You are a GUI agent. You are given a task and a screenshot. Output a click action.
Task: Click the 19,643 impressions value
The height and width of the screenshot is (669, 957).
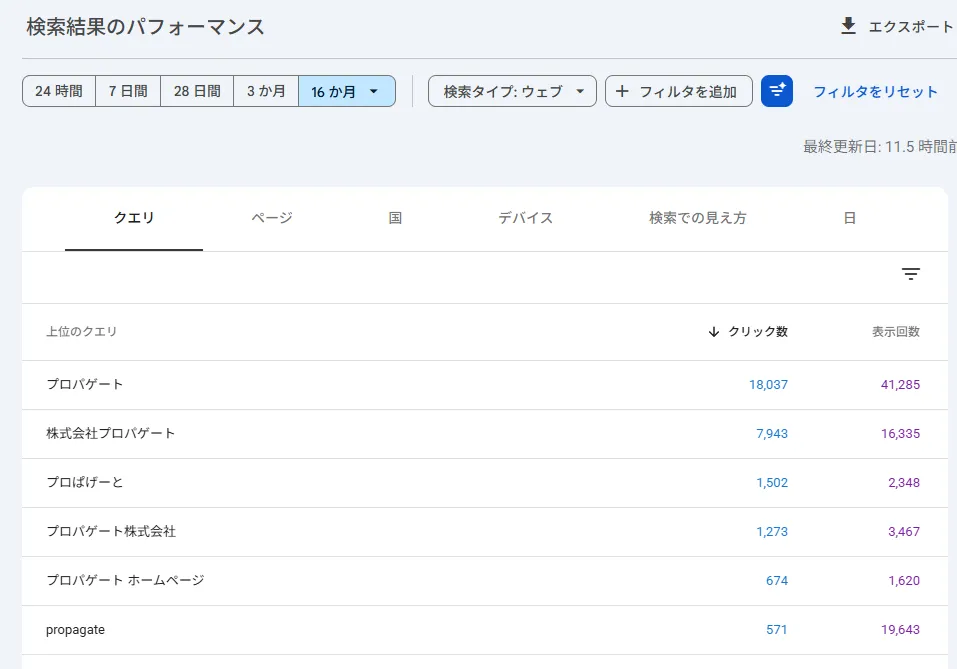(900, 629)
